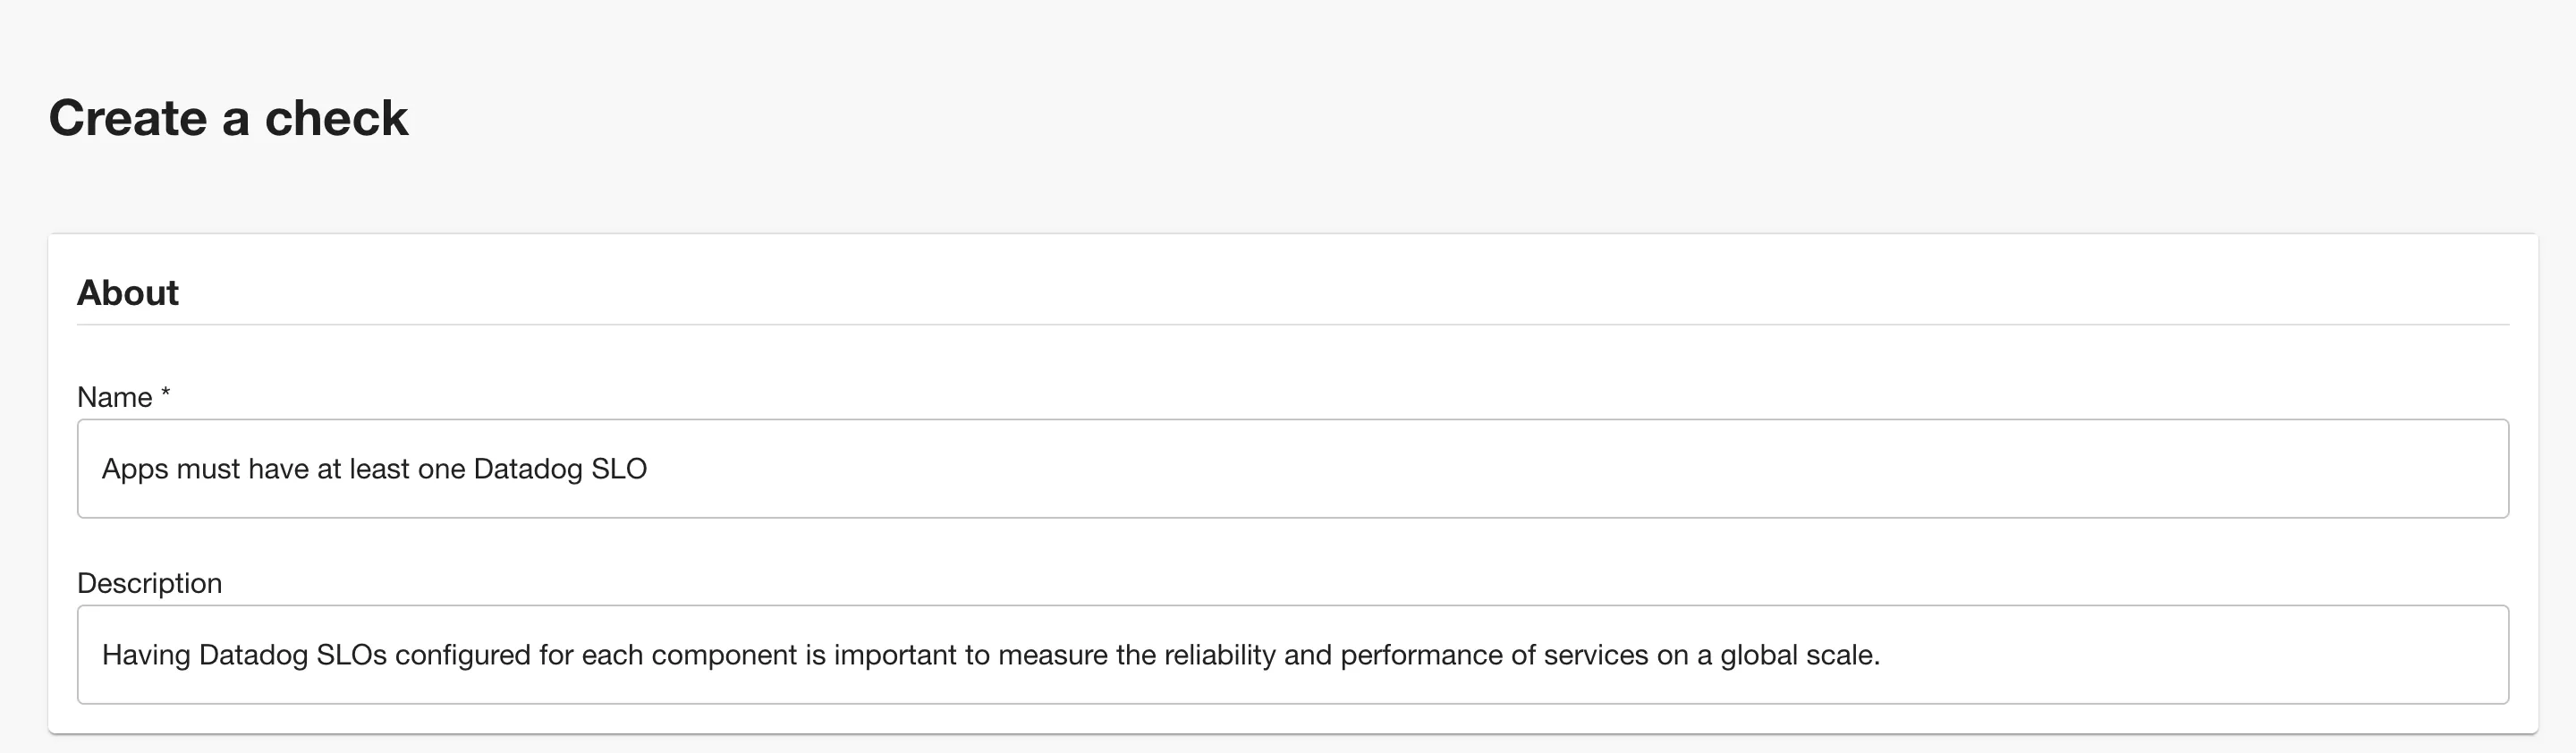Click the About section heading
This screenshot has height=753, width=2576.
point(128,293)
